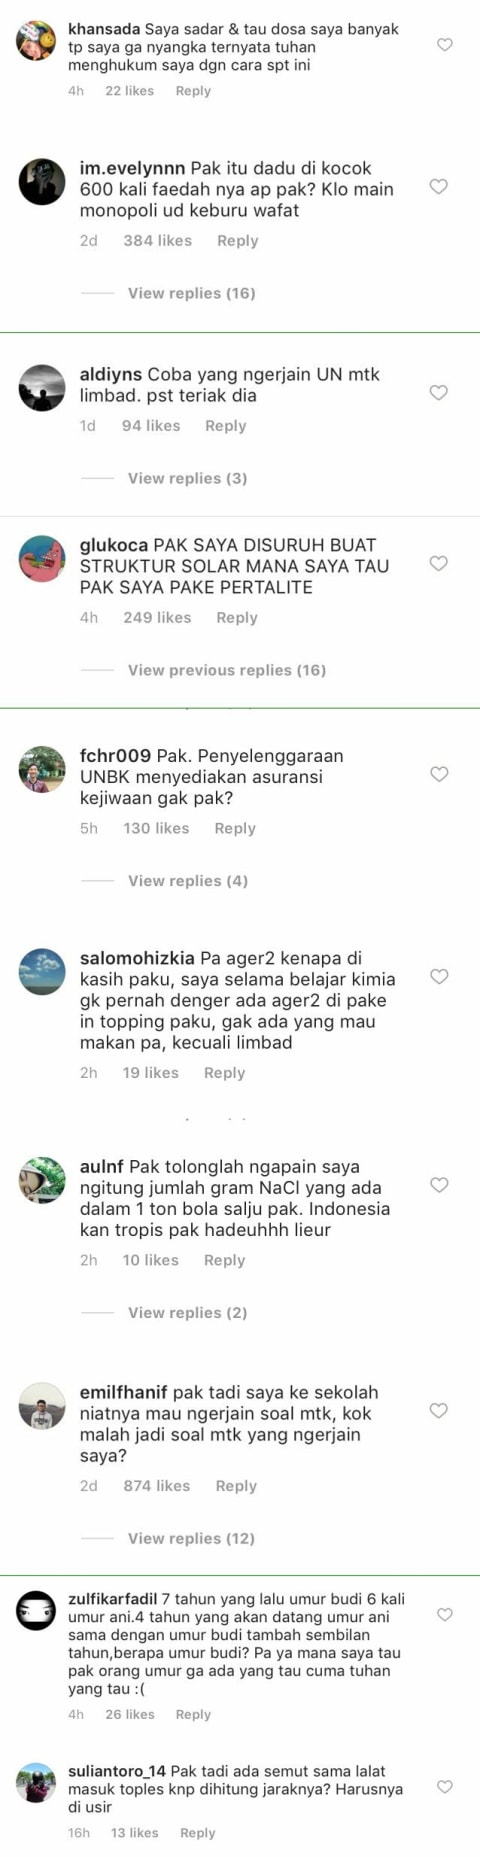The width and height of the screenshot is (480, 1857).
Task: Toggle like on zulfikarfadil's comment
Action: click(x=445, y=1615)
